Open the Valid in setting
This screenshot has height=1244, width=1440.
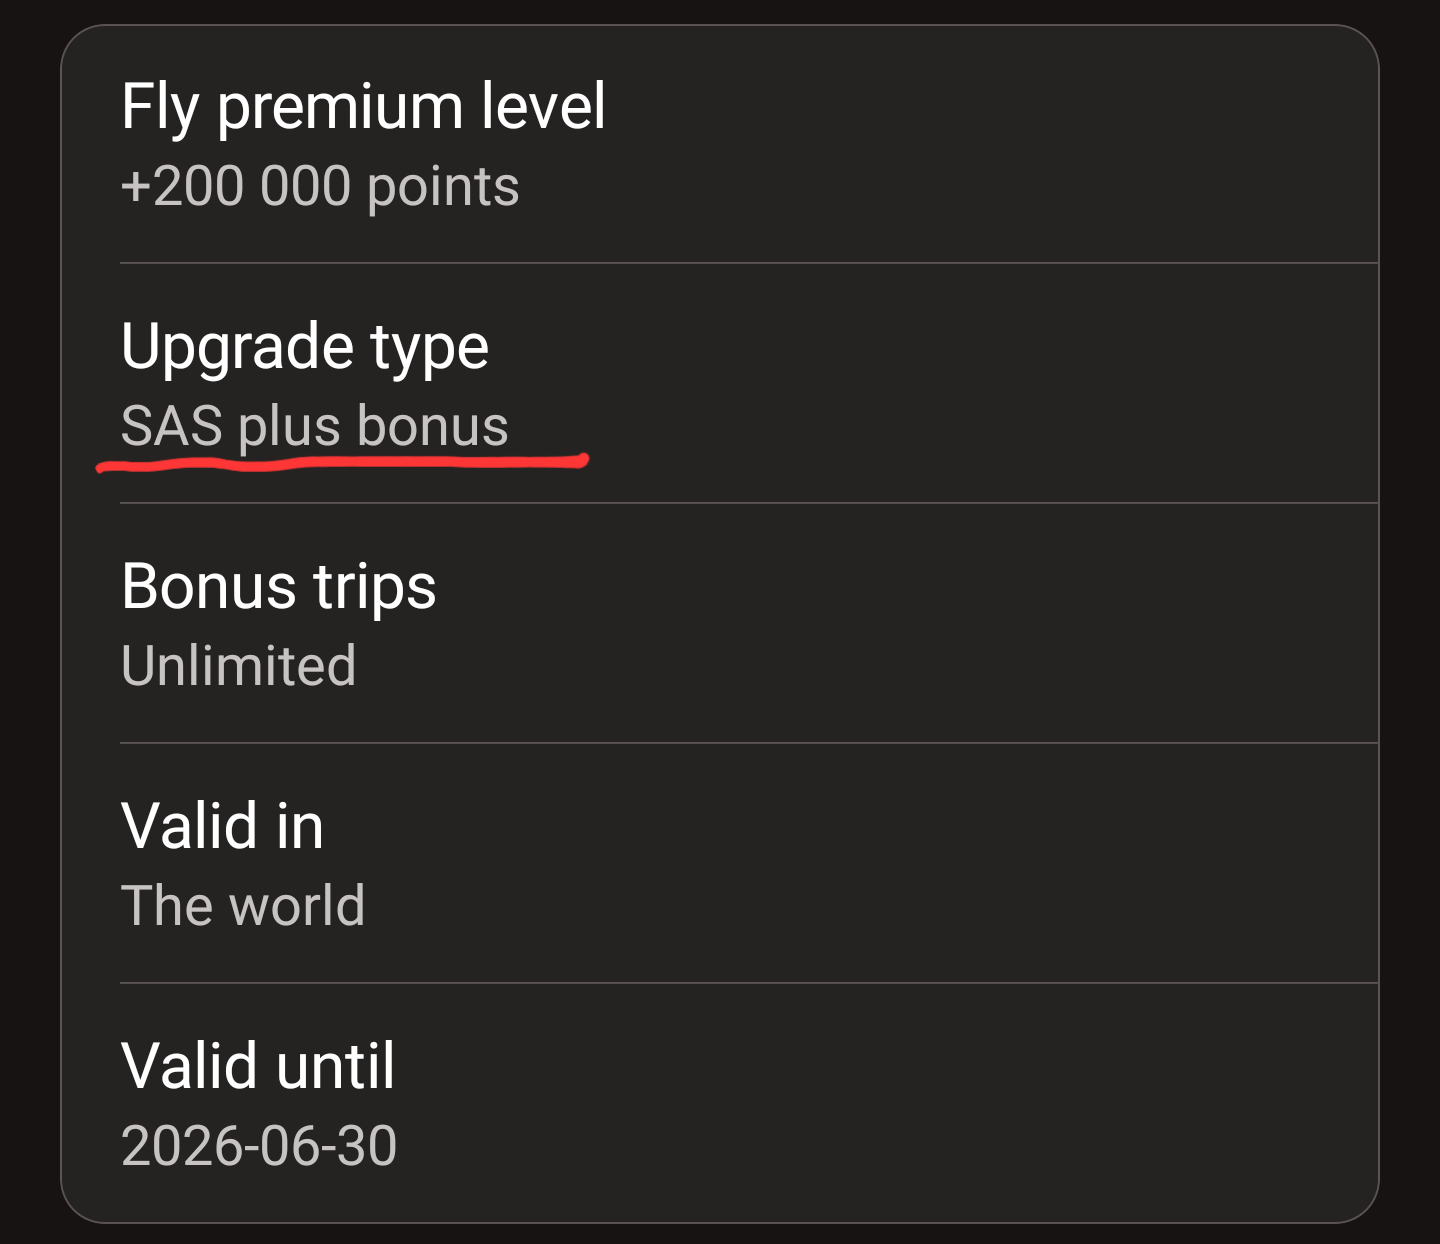pos(222,826)
